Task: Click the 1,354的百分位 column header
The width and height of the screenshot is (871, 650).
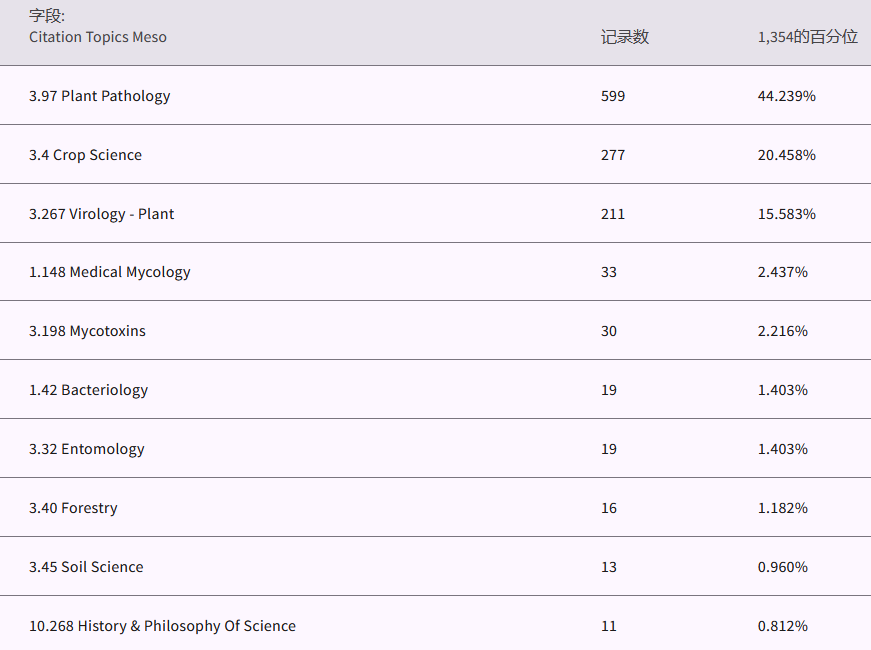Action: (808, 37)
